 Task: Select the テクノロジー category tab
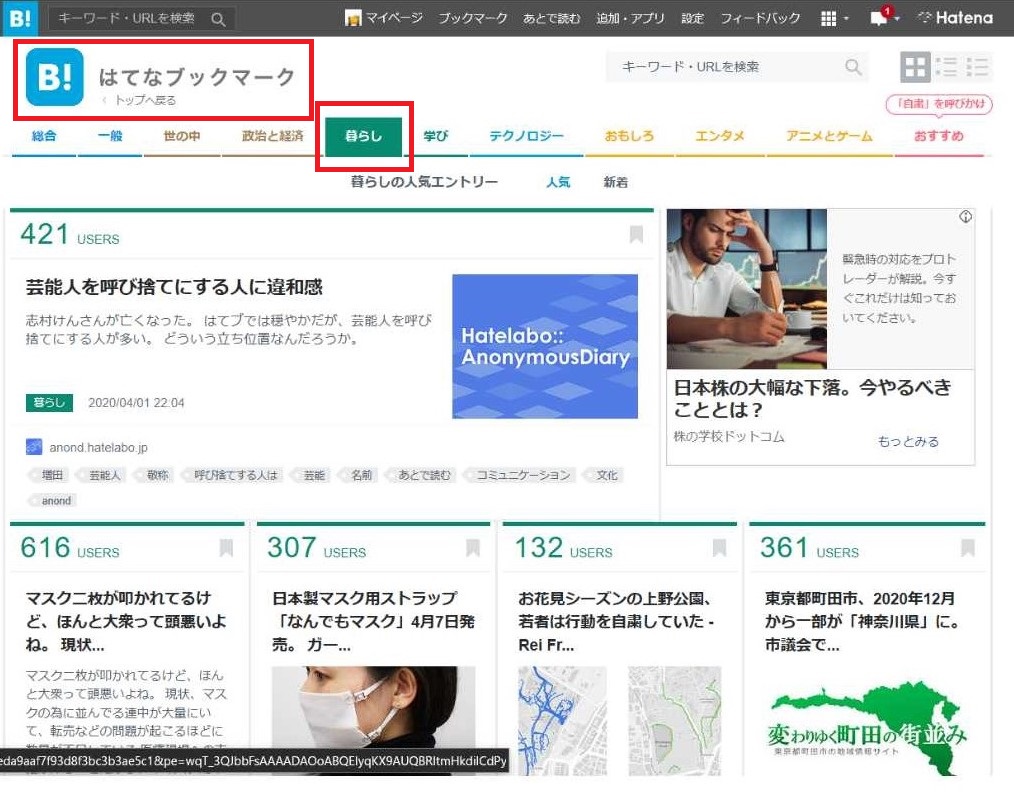(x=526, y=136)
